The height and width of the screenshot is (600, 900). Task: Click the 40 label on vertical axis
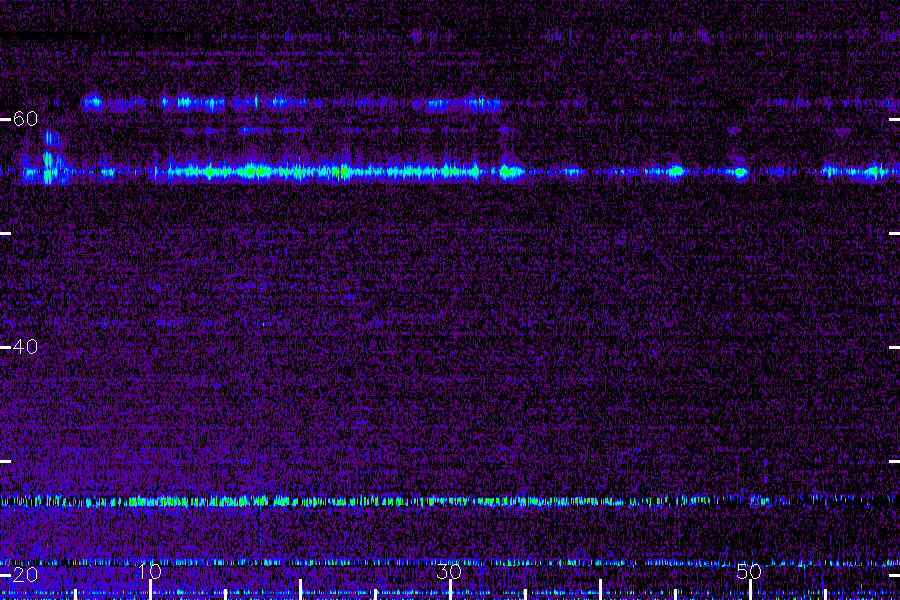pyautogui.click(x=25, y=347)
